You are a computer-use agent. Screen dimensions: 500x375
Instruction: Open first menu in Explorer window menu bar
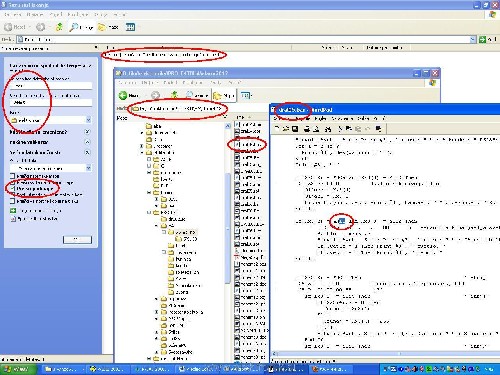127,82
